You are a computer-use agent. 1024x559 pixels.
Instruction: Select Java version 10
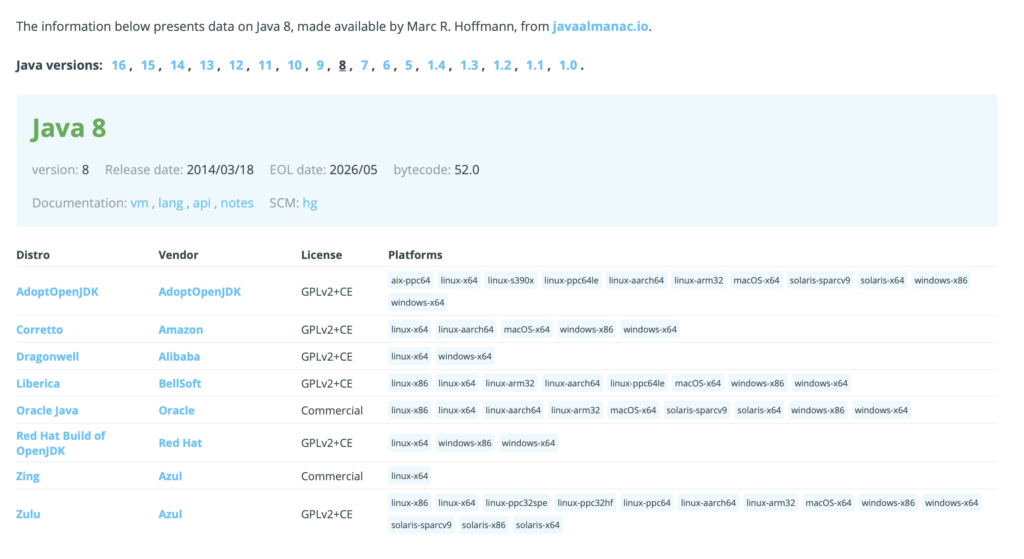point(295,65)
